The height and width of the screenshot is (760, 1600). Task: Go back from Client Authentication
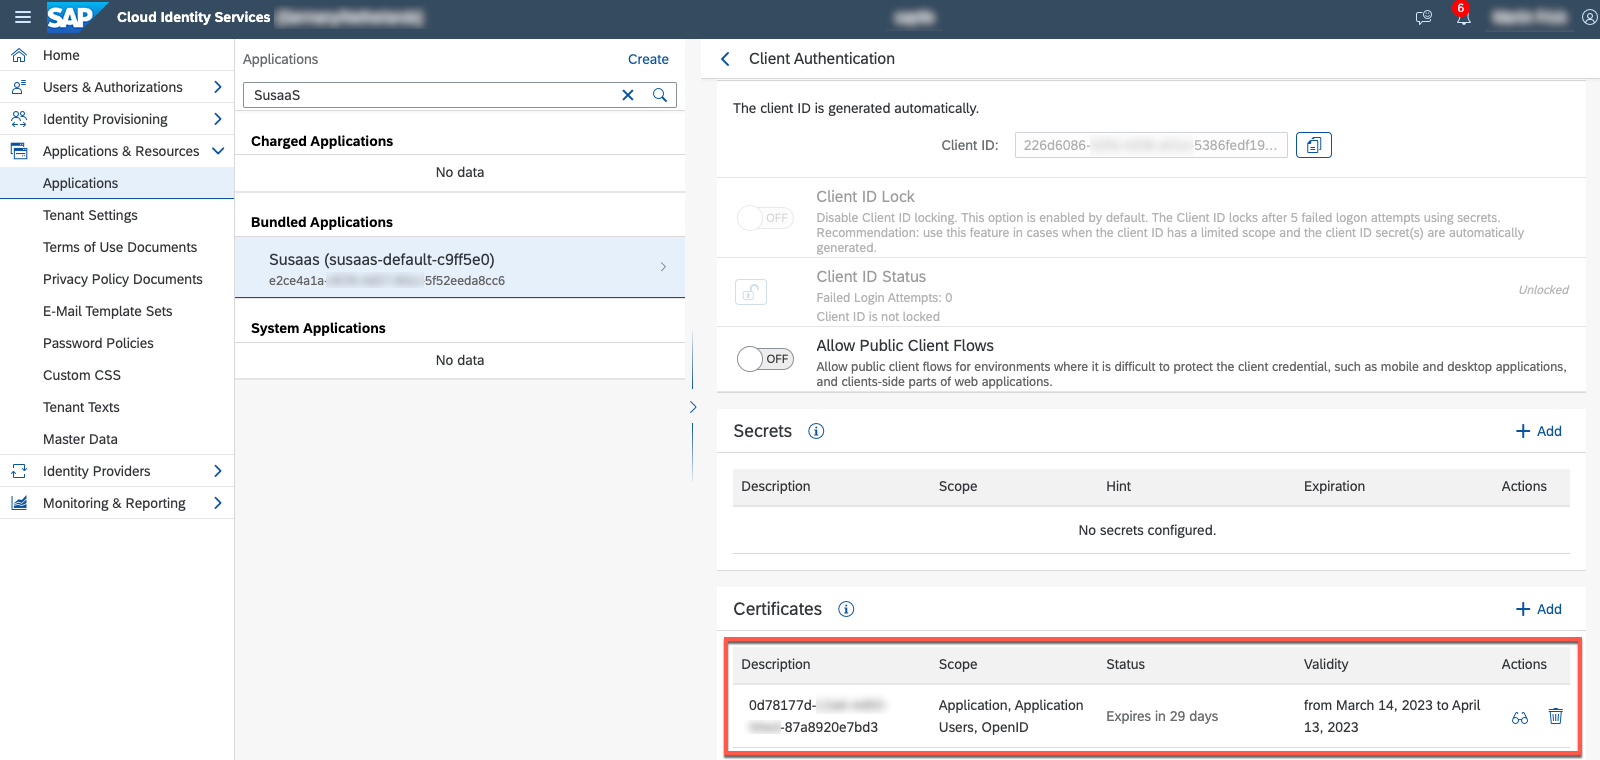pyautogui.click(x=725, y=59)
